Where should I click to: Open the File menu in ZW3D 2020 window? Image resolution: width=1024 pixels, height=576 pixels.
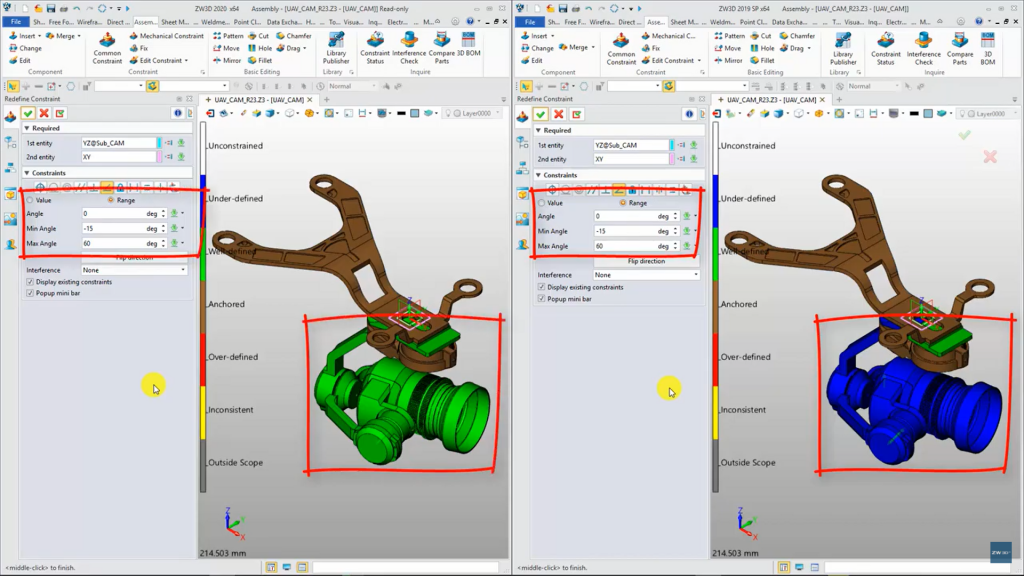coord(16,21)
